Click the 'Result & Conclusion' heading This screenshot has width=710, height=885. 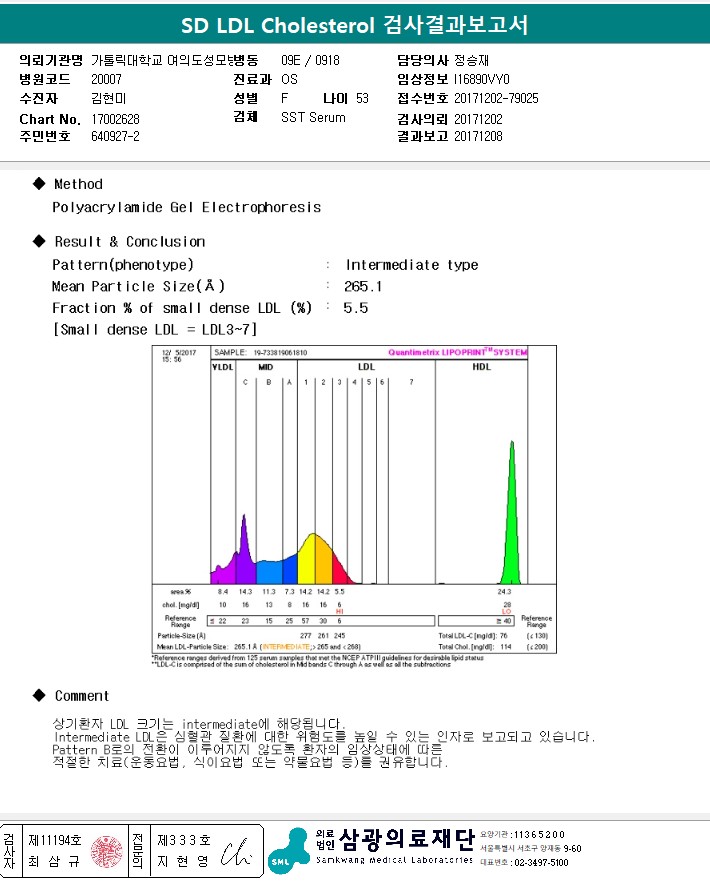coord(130,242)
